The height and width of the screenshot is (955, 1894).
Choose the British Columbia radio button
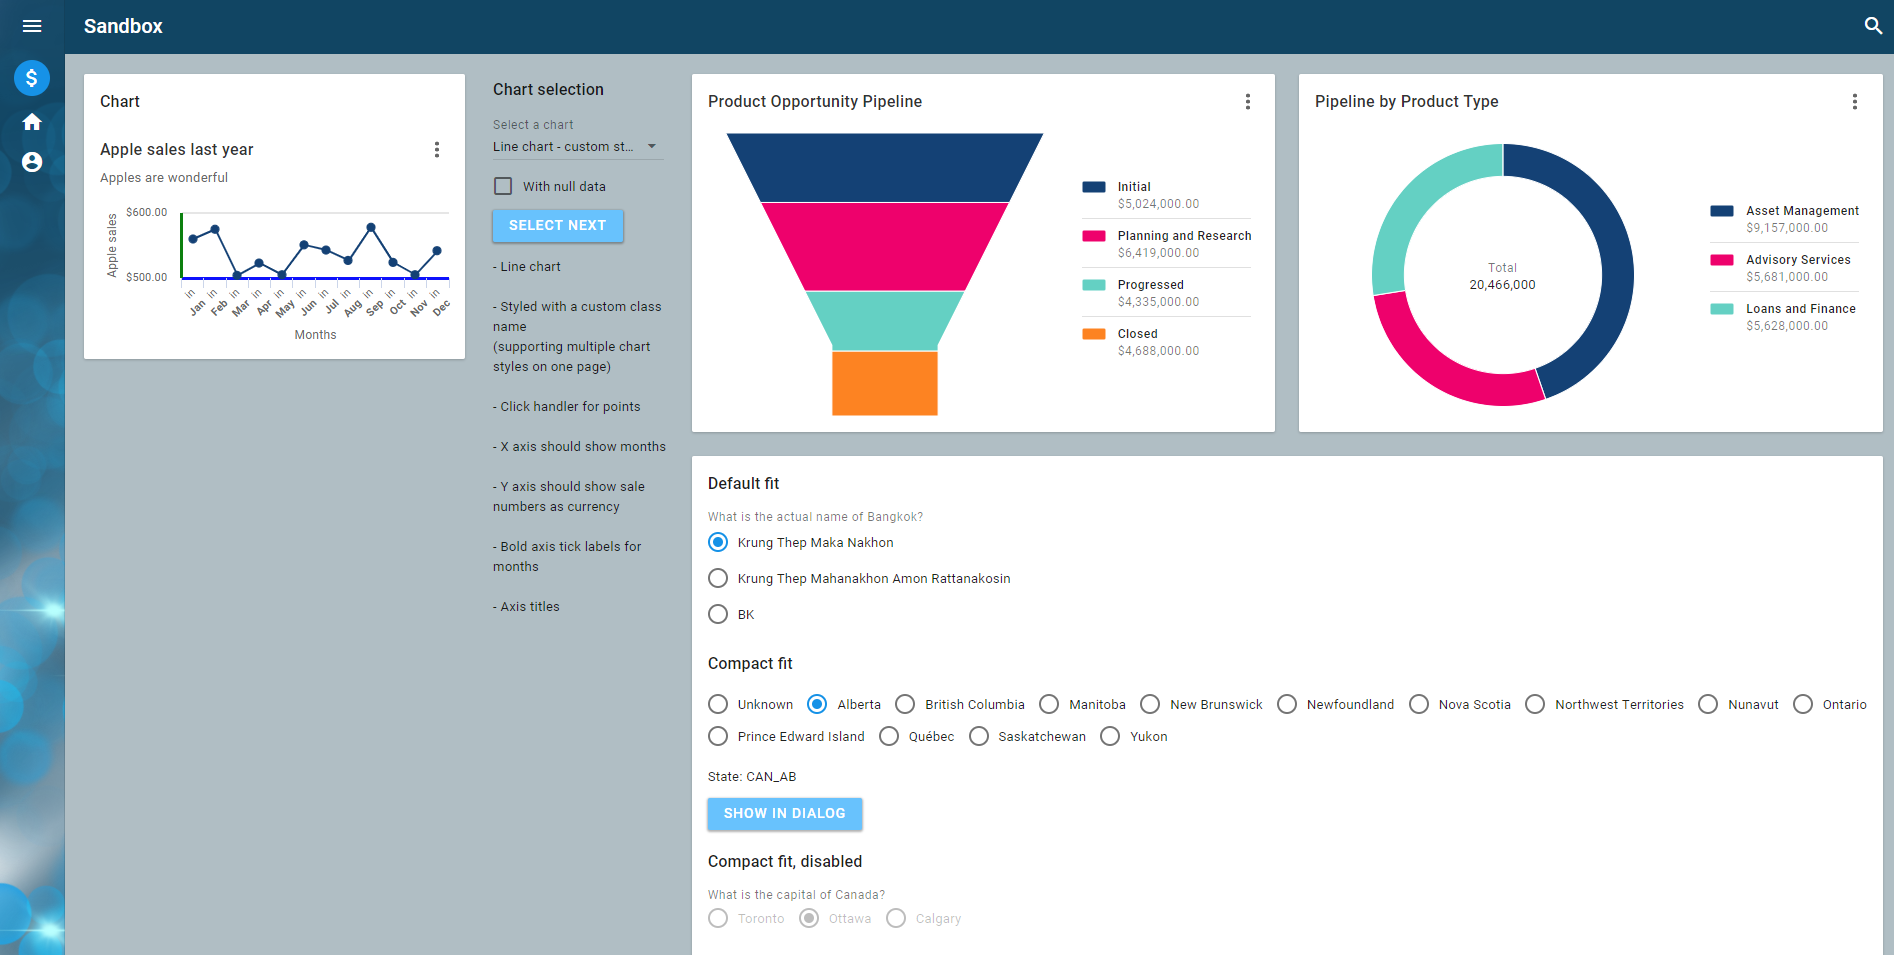click(905, 704)
